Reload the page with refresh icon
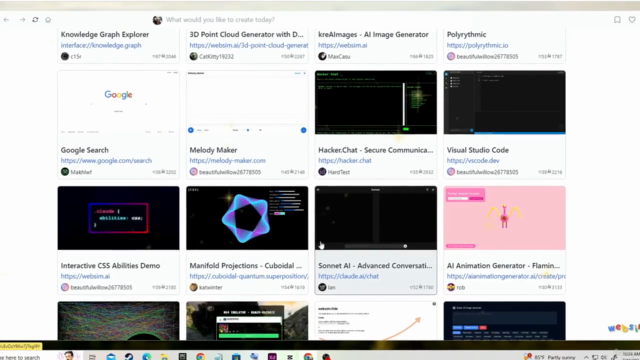640x360 pixels. 35,20
